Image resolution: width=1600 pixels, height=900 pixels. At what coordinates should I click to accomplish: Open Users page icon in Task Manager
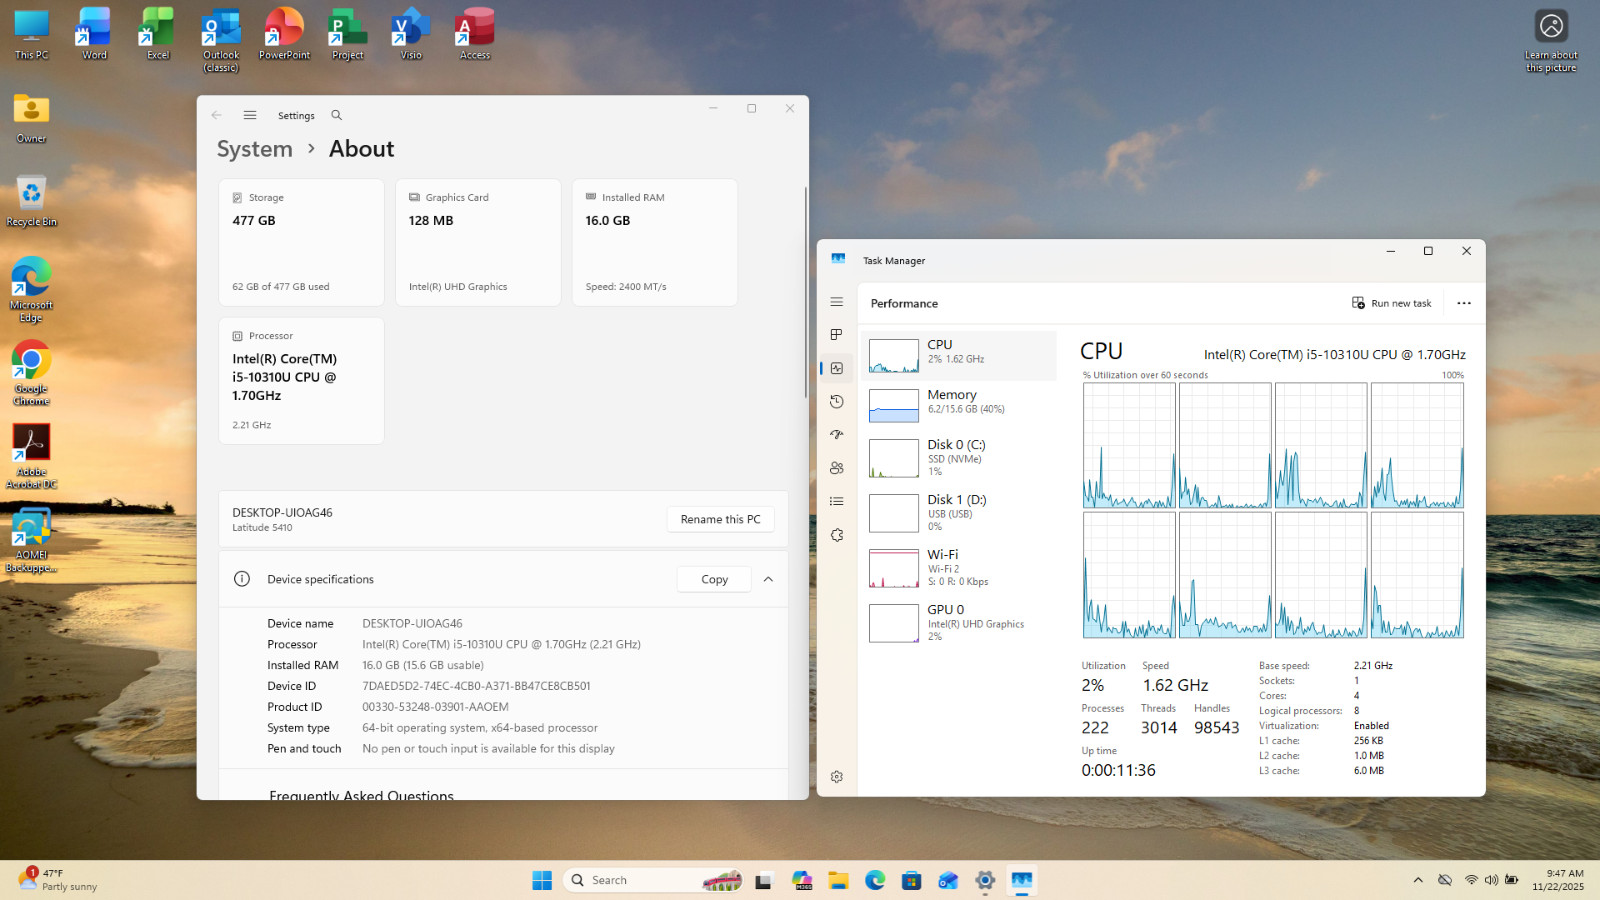pos(837,468)
